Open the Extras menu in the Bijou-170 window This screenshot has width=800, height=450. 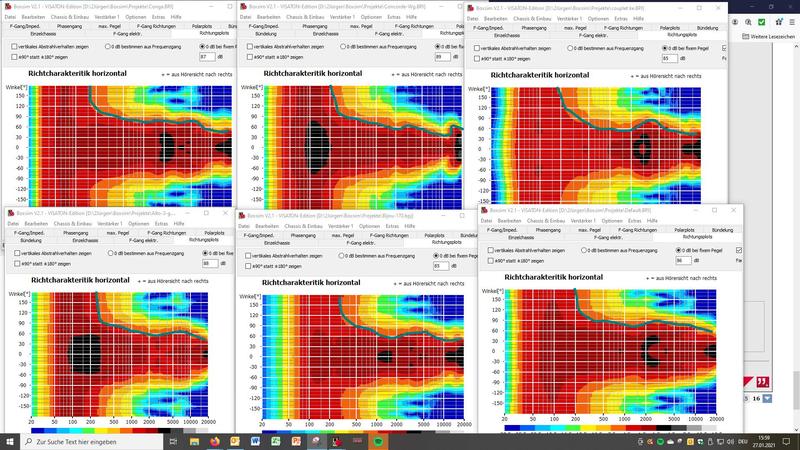(392, 226)
